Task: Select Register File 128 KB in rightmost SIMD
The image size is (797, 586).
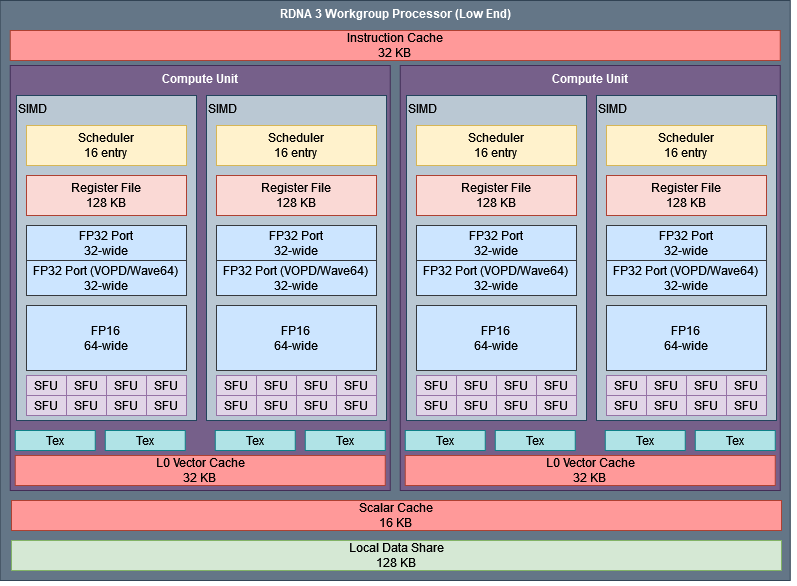Action: pyautogui.click(x=686, y=195)
